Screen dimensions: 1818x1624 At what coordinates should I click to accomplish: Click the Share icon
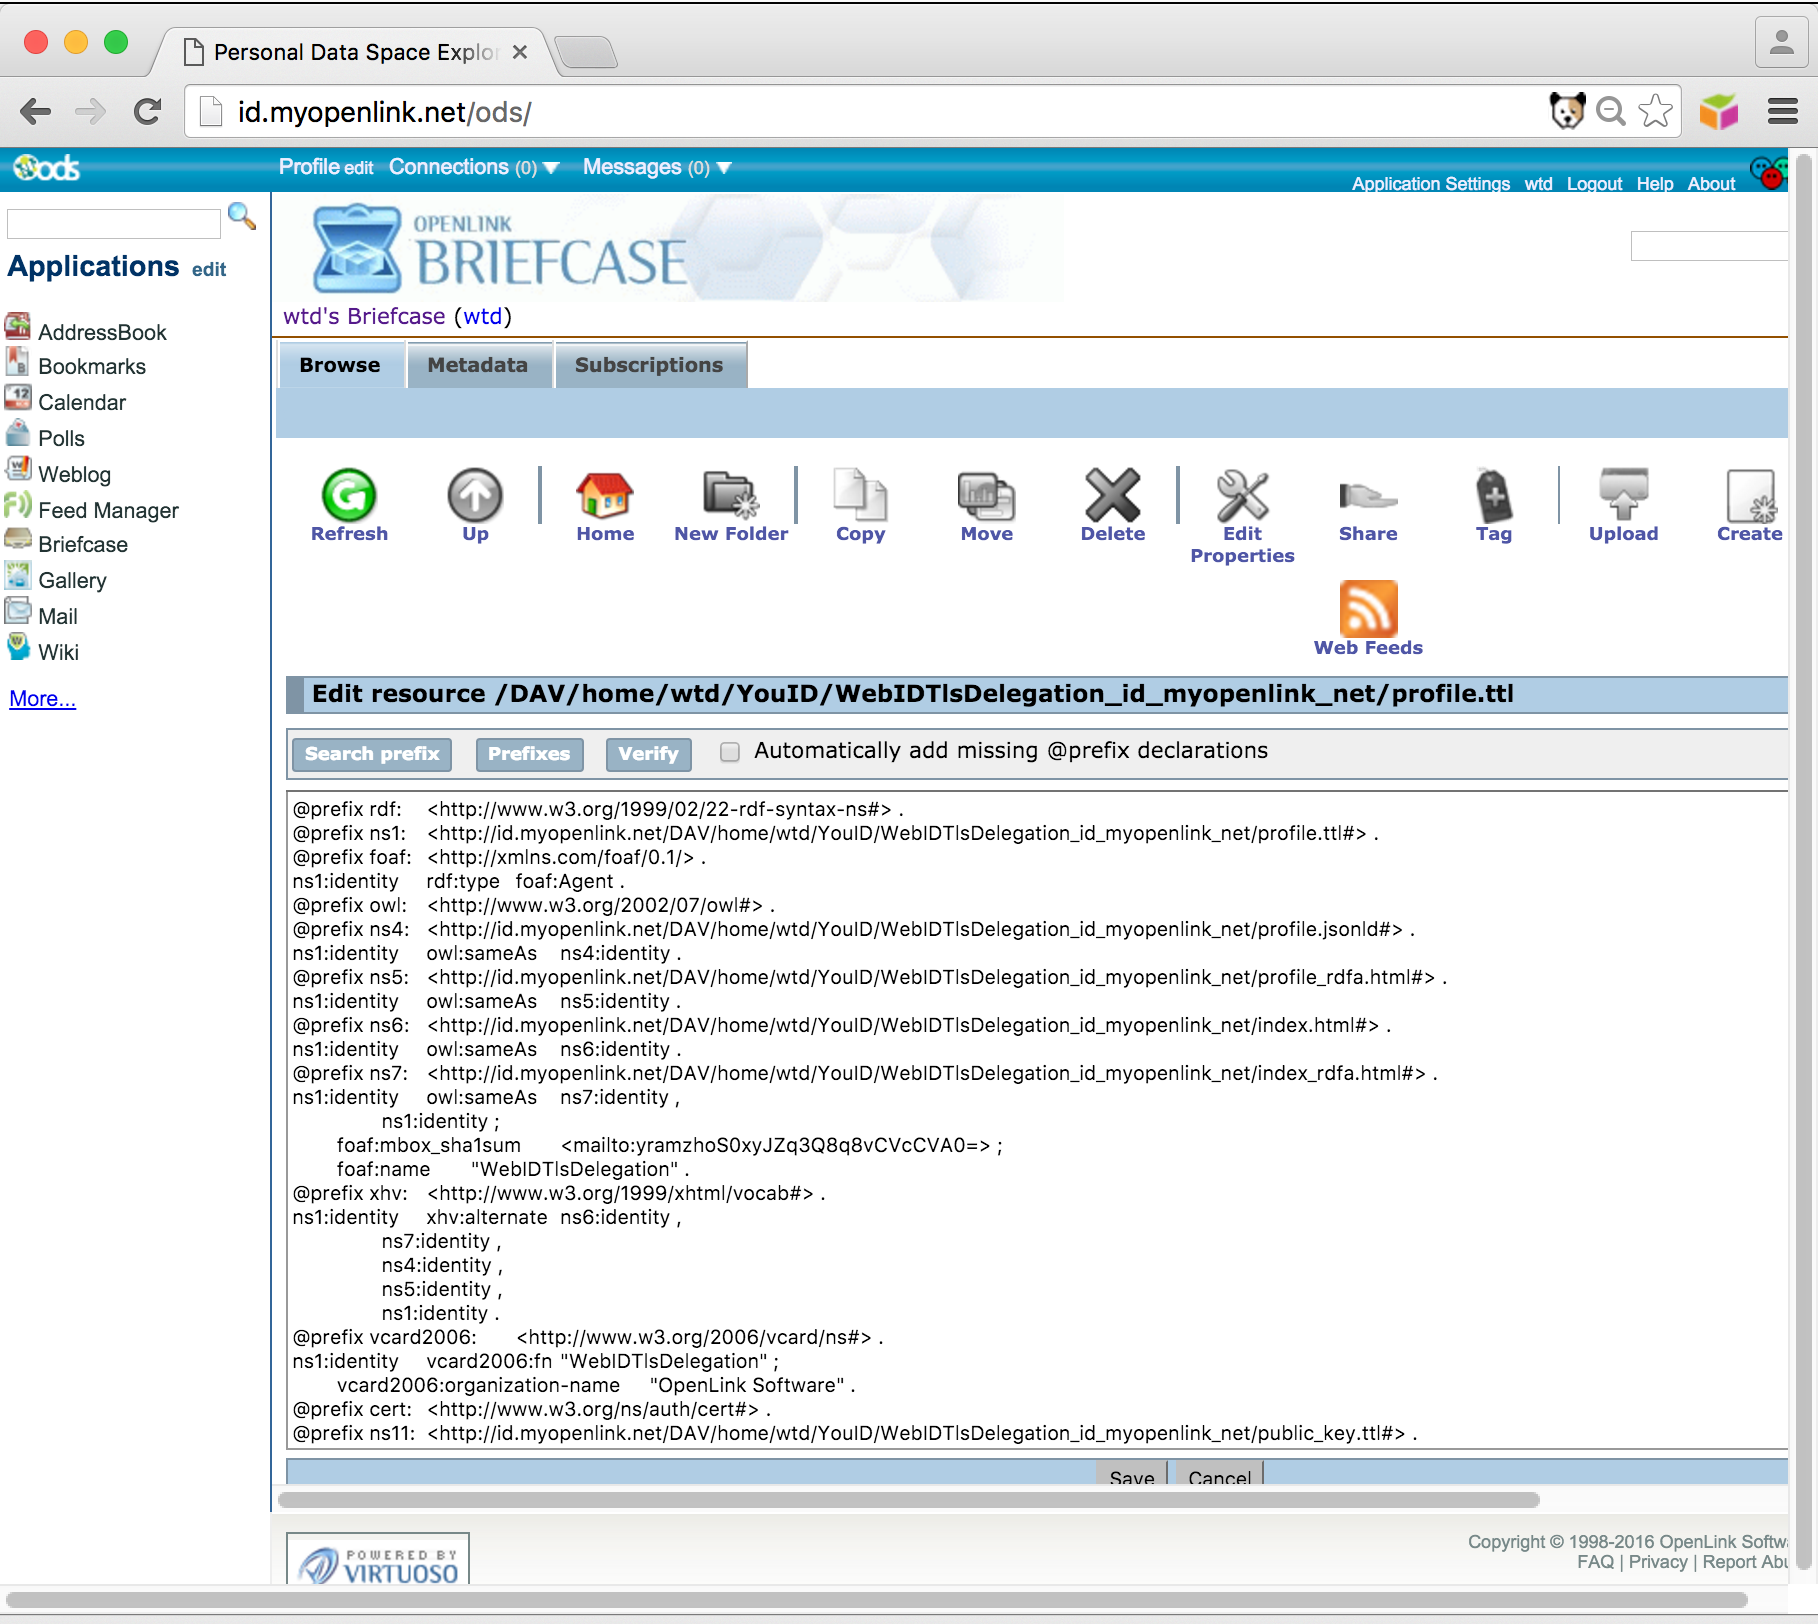[1367, 496]
